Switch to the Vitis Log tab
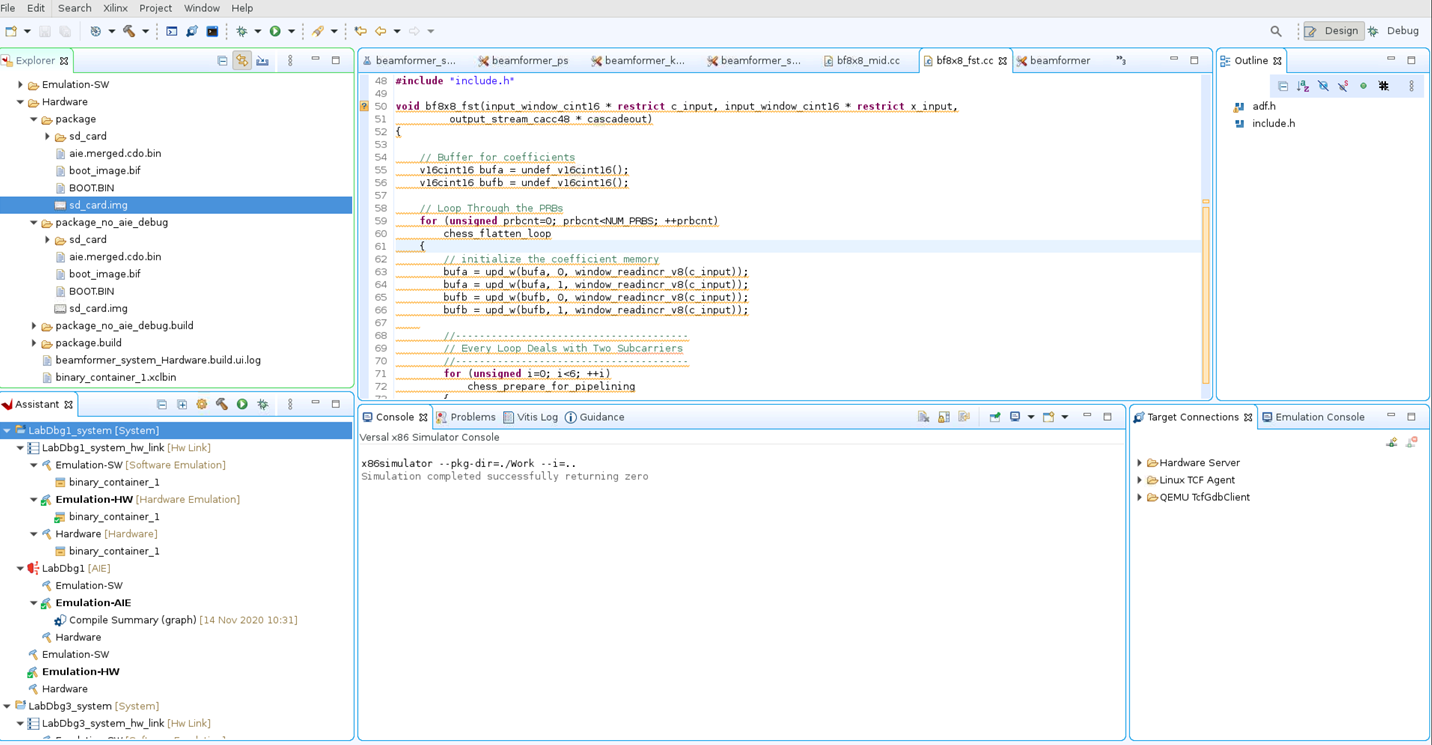 tap(536, 417)
